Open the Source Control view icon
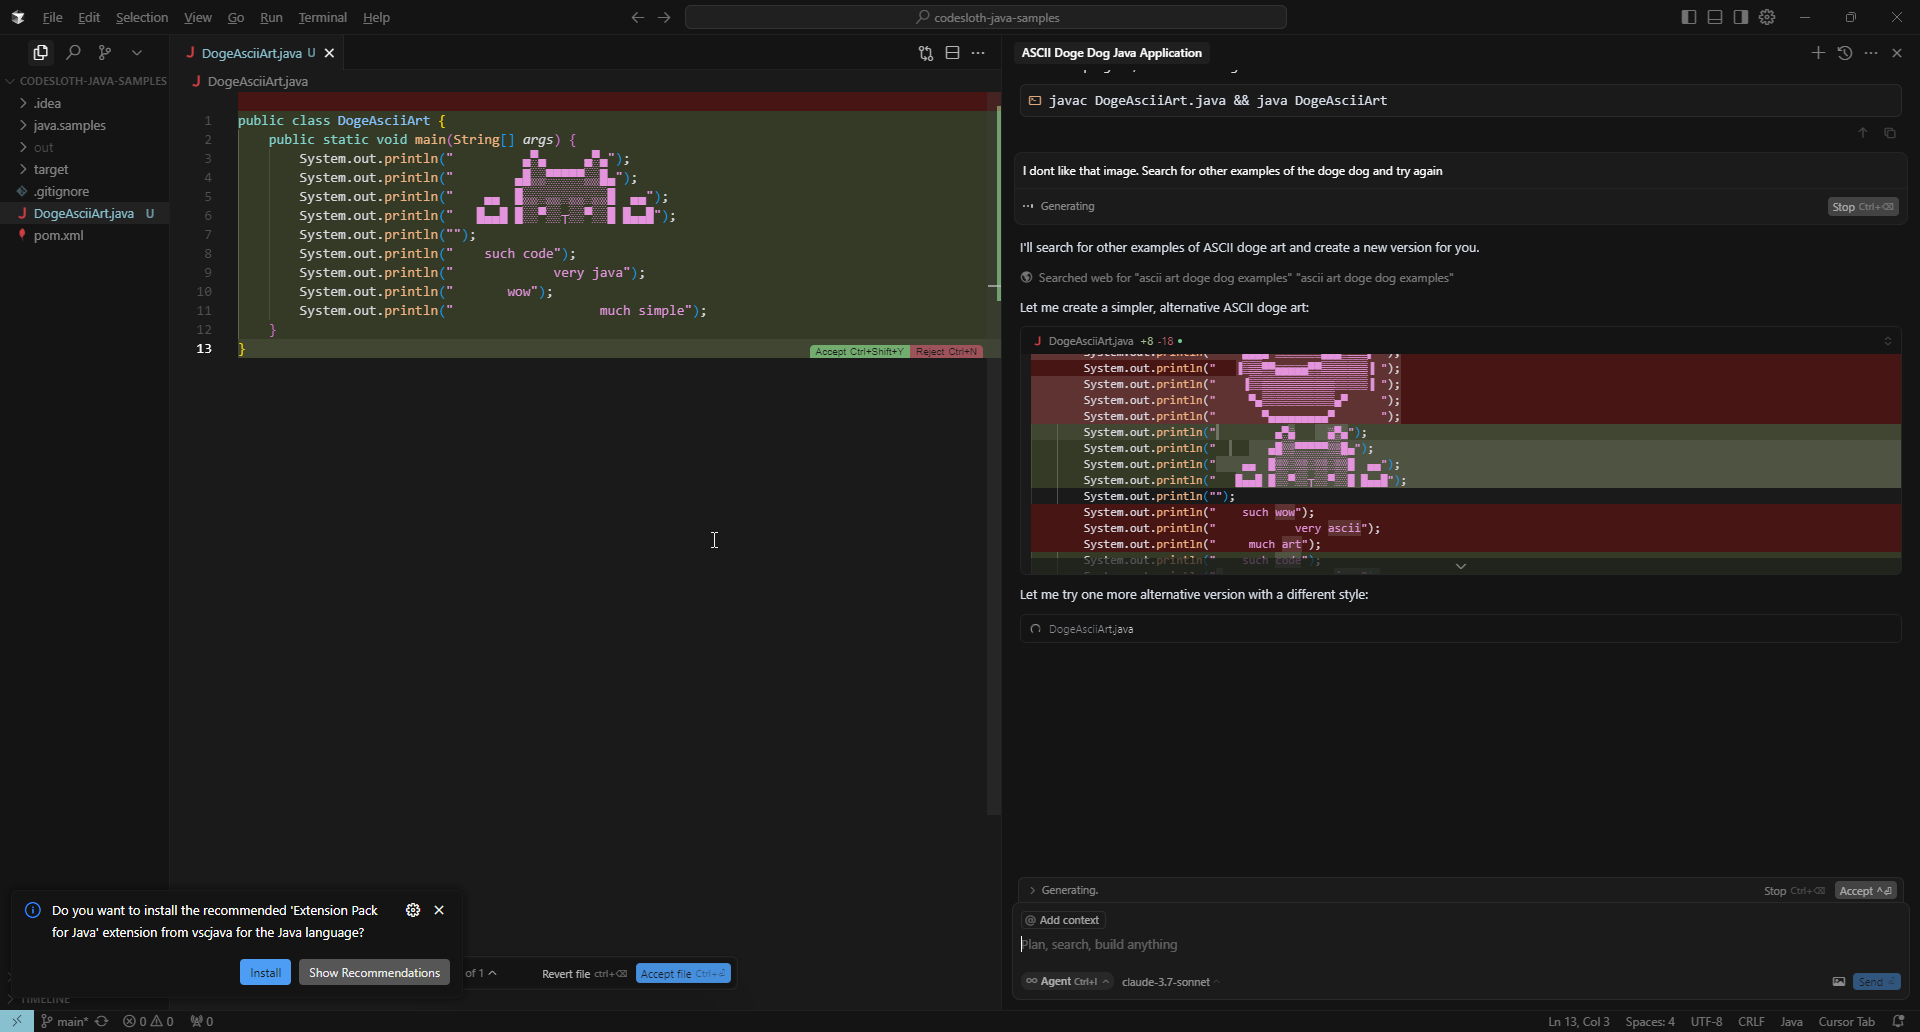The width and height of the screenshot is (1920, 1032). [x=105, y=52]
